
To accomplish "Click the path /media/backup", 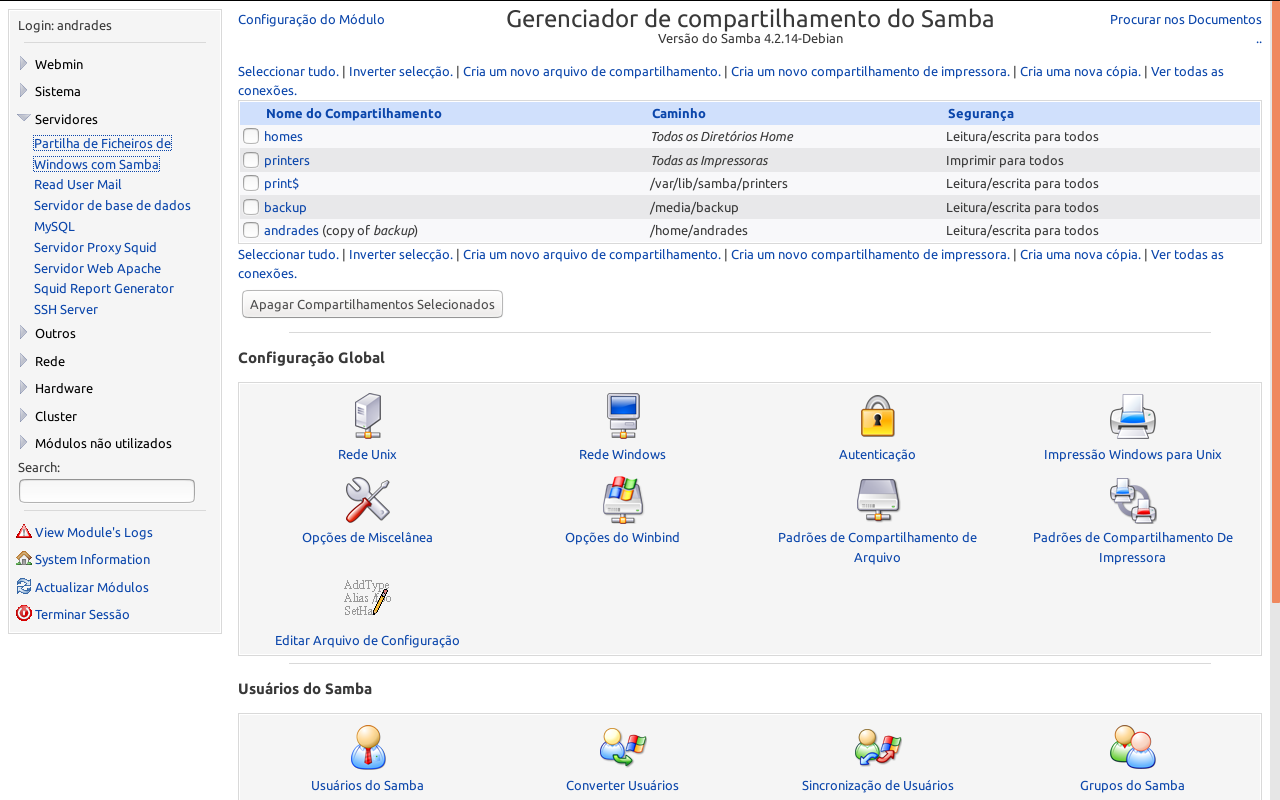I will (694, 207).
